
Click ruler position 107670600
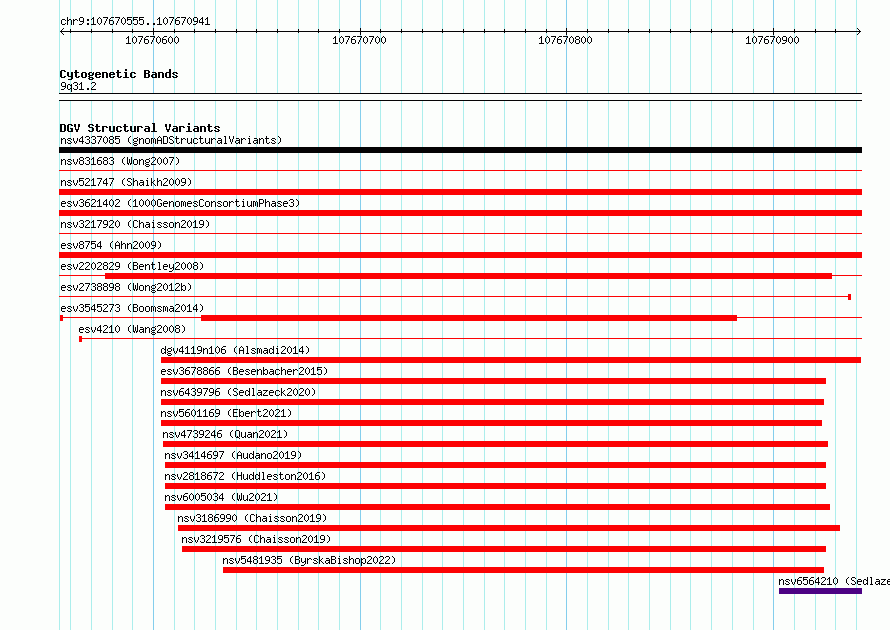click(x=152, y=40)
